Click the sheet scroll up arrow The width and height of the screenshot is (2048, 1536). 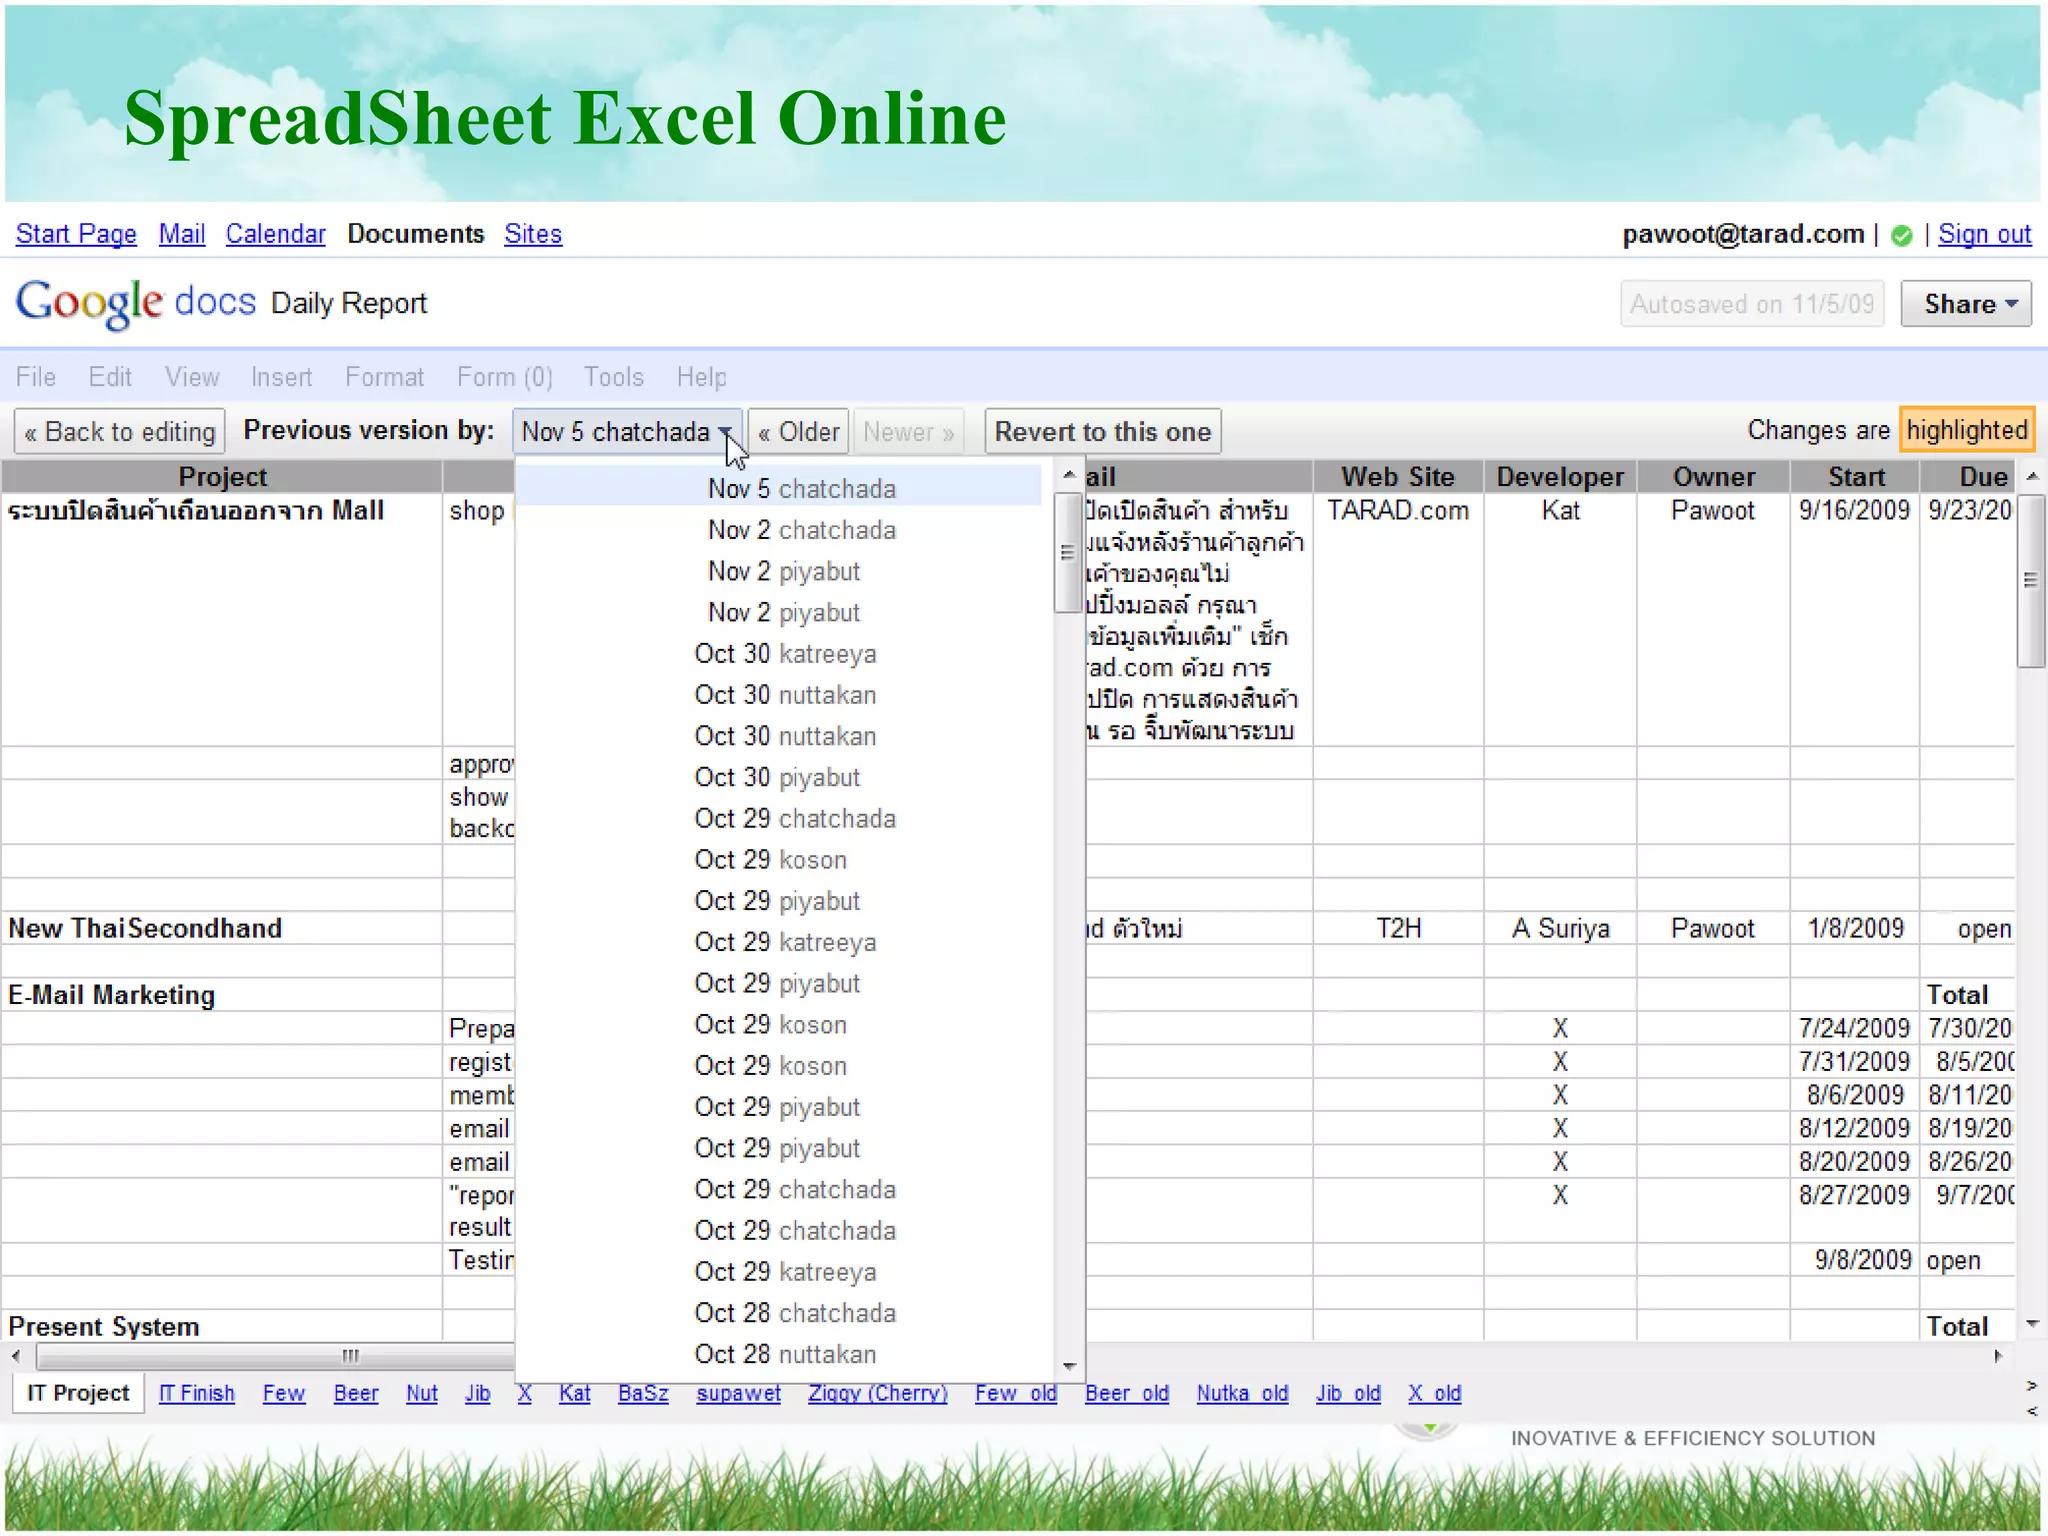(x=2032, y=477)
